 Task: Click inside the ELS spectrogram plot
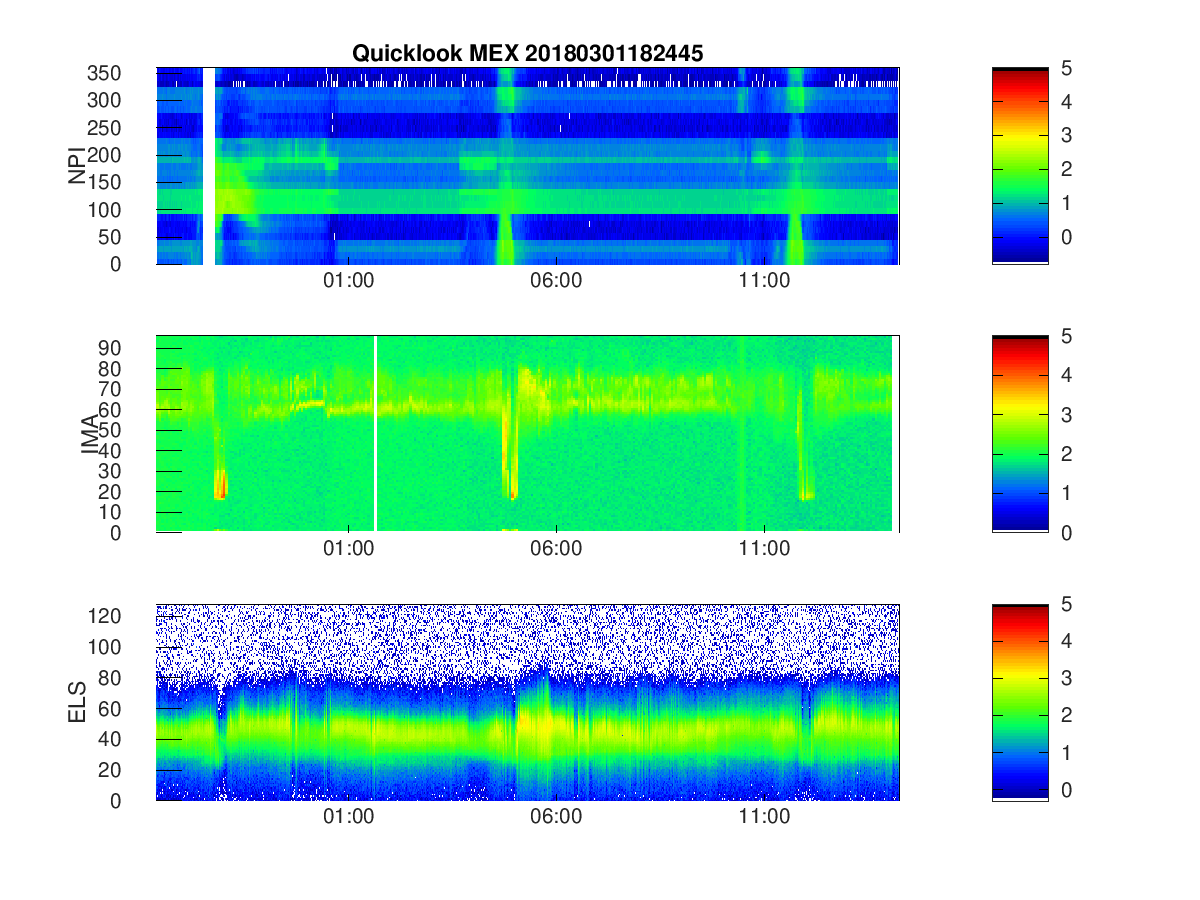528,702
